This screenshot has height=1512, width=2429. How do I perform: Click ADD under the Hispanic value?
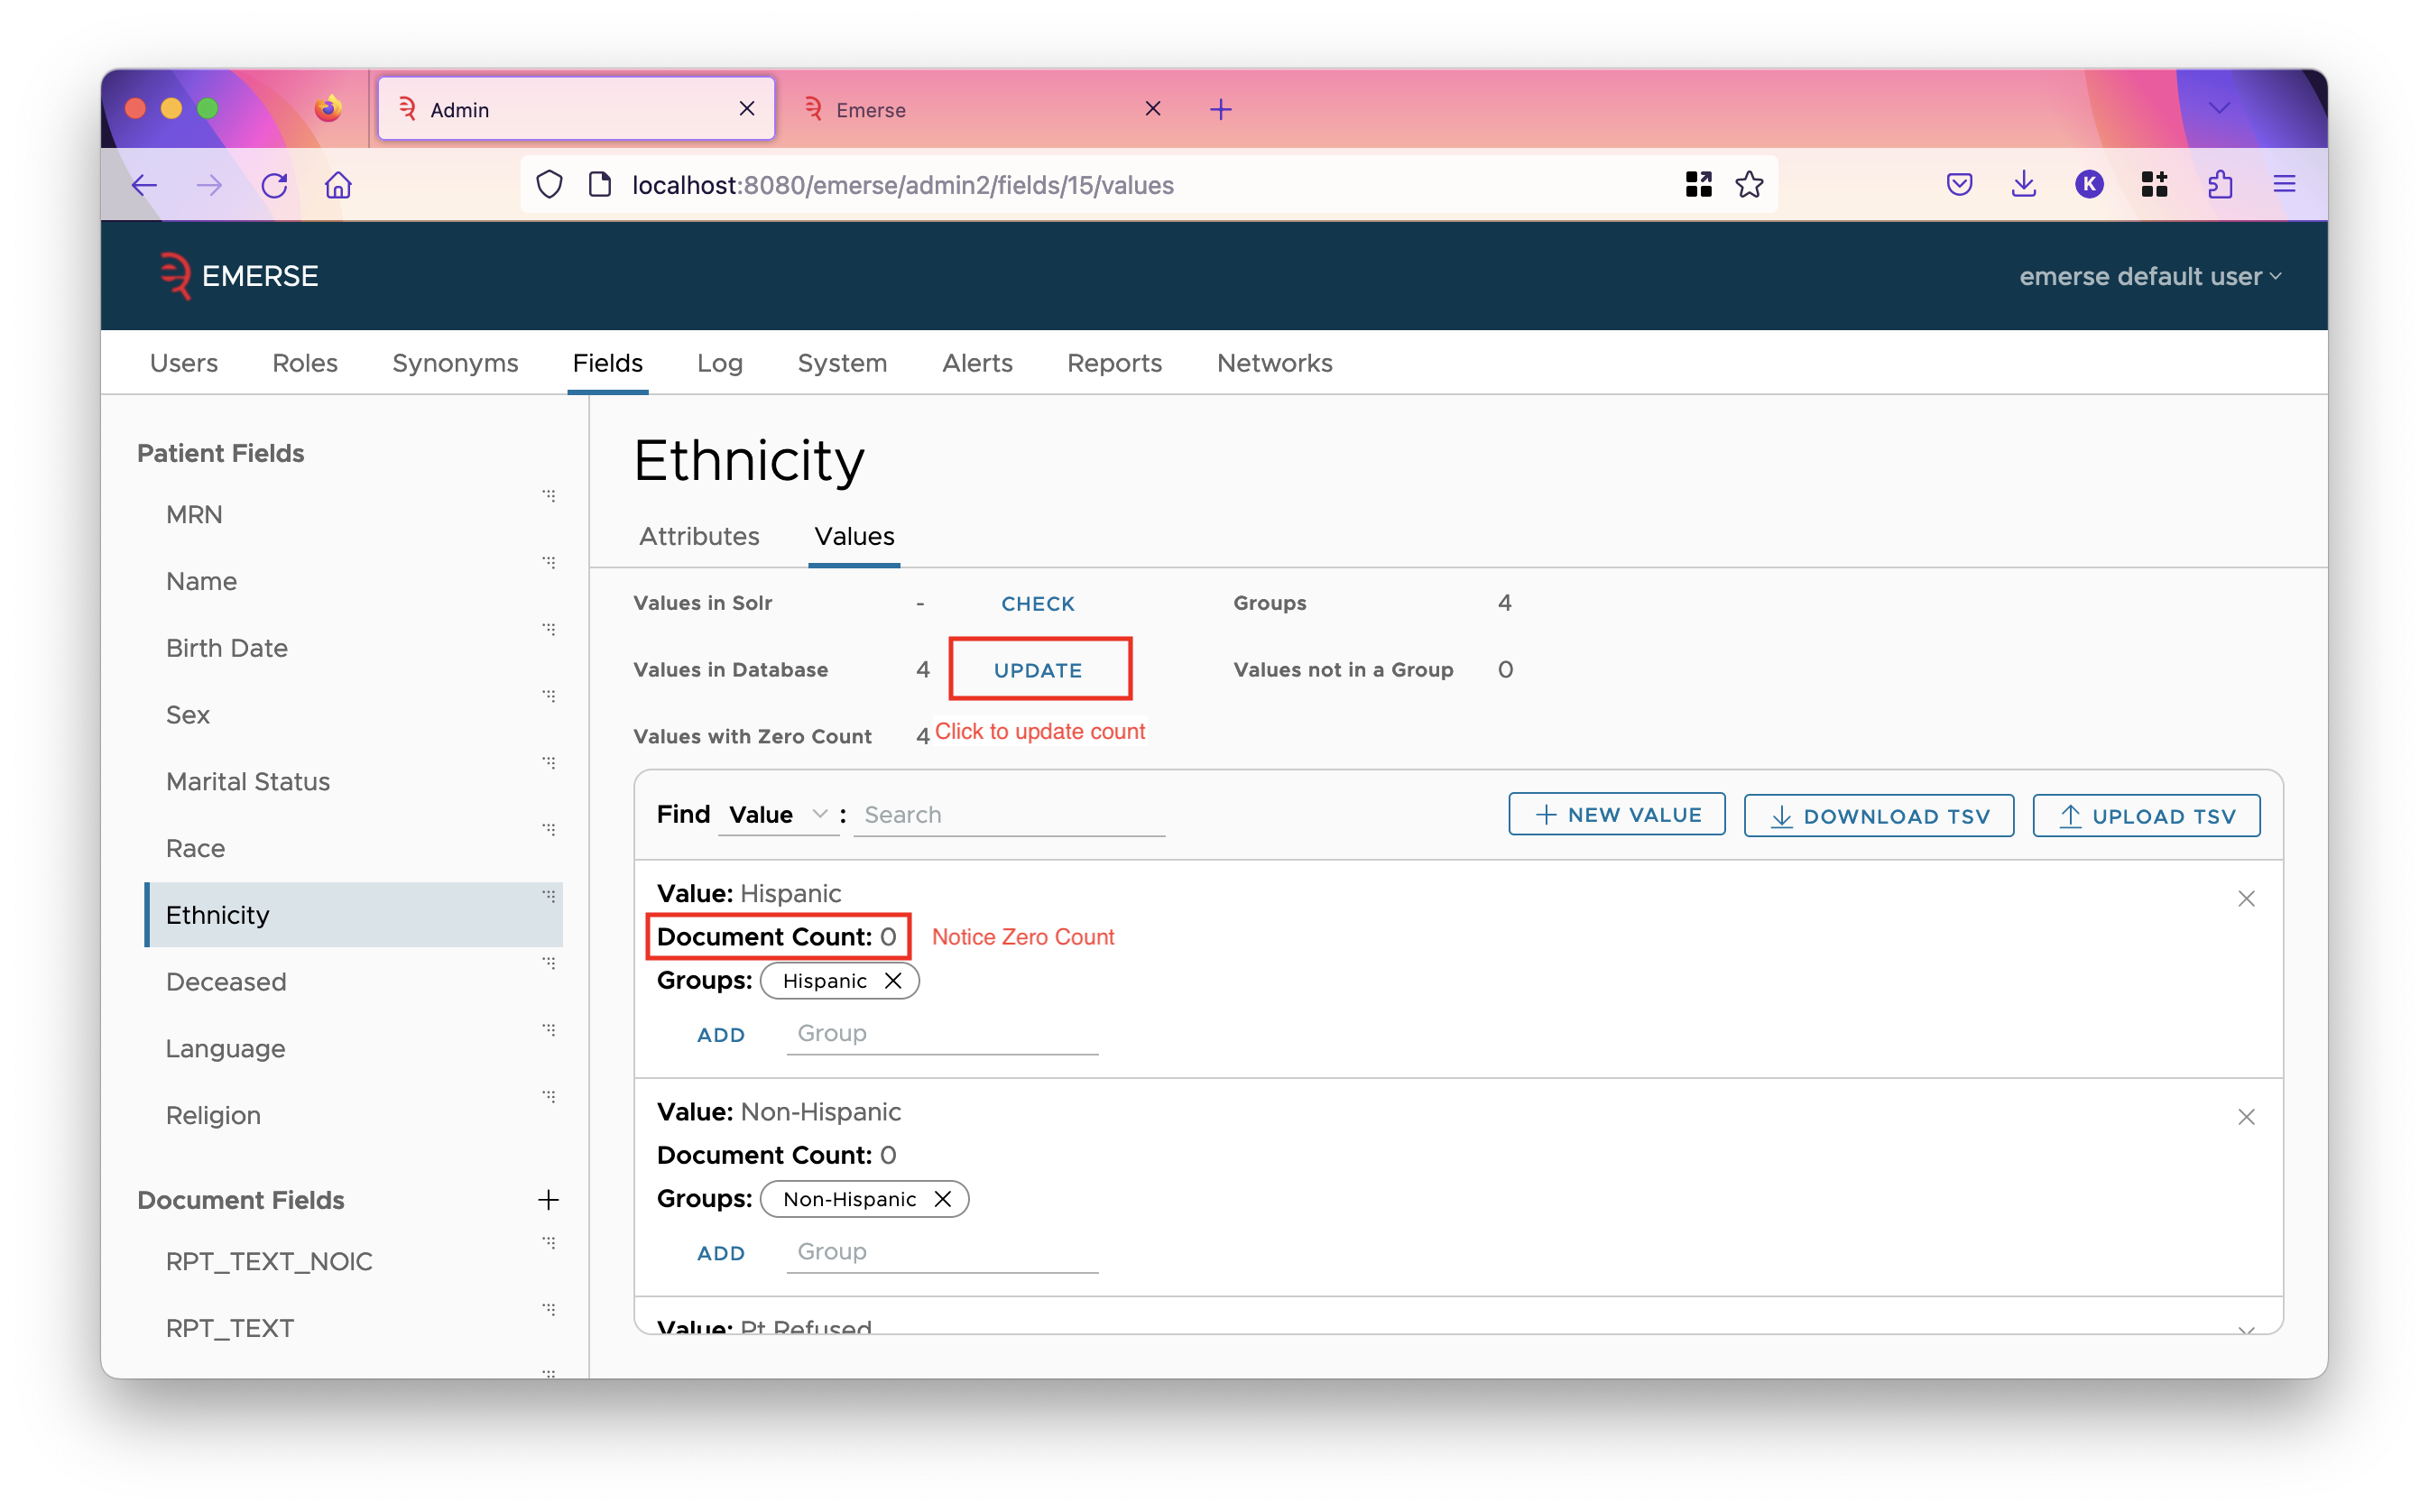pos(720,1035)
